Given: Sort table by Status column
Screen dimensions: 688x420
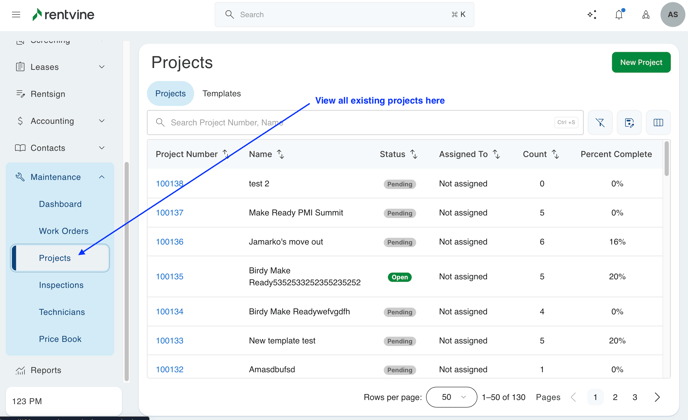Looking at the screenshot, I should 413,154.
